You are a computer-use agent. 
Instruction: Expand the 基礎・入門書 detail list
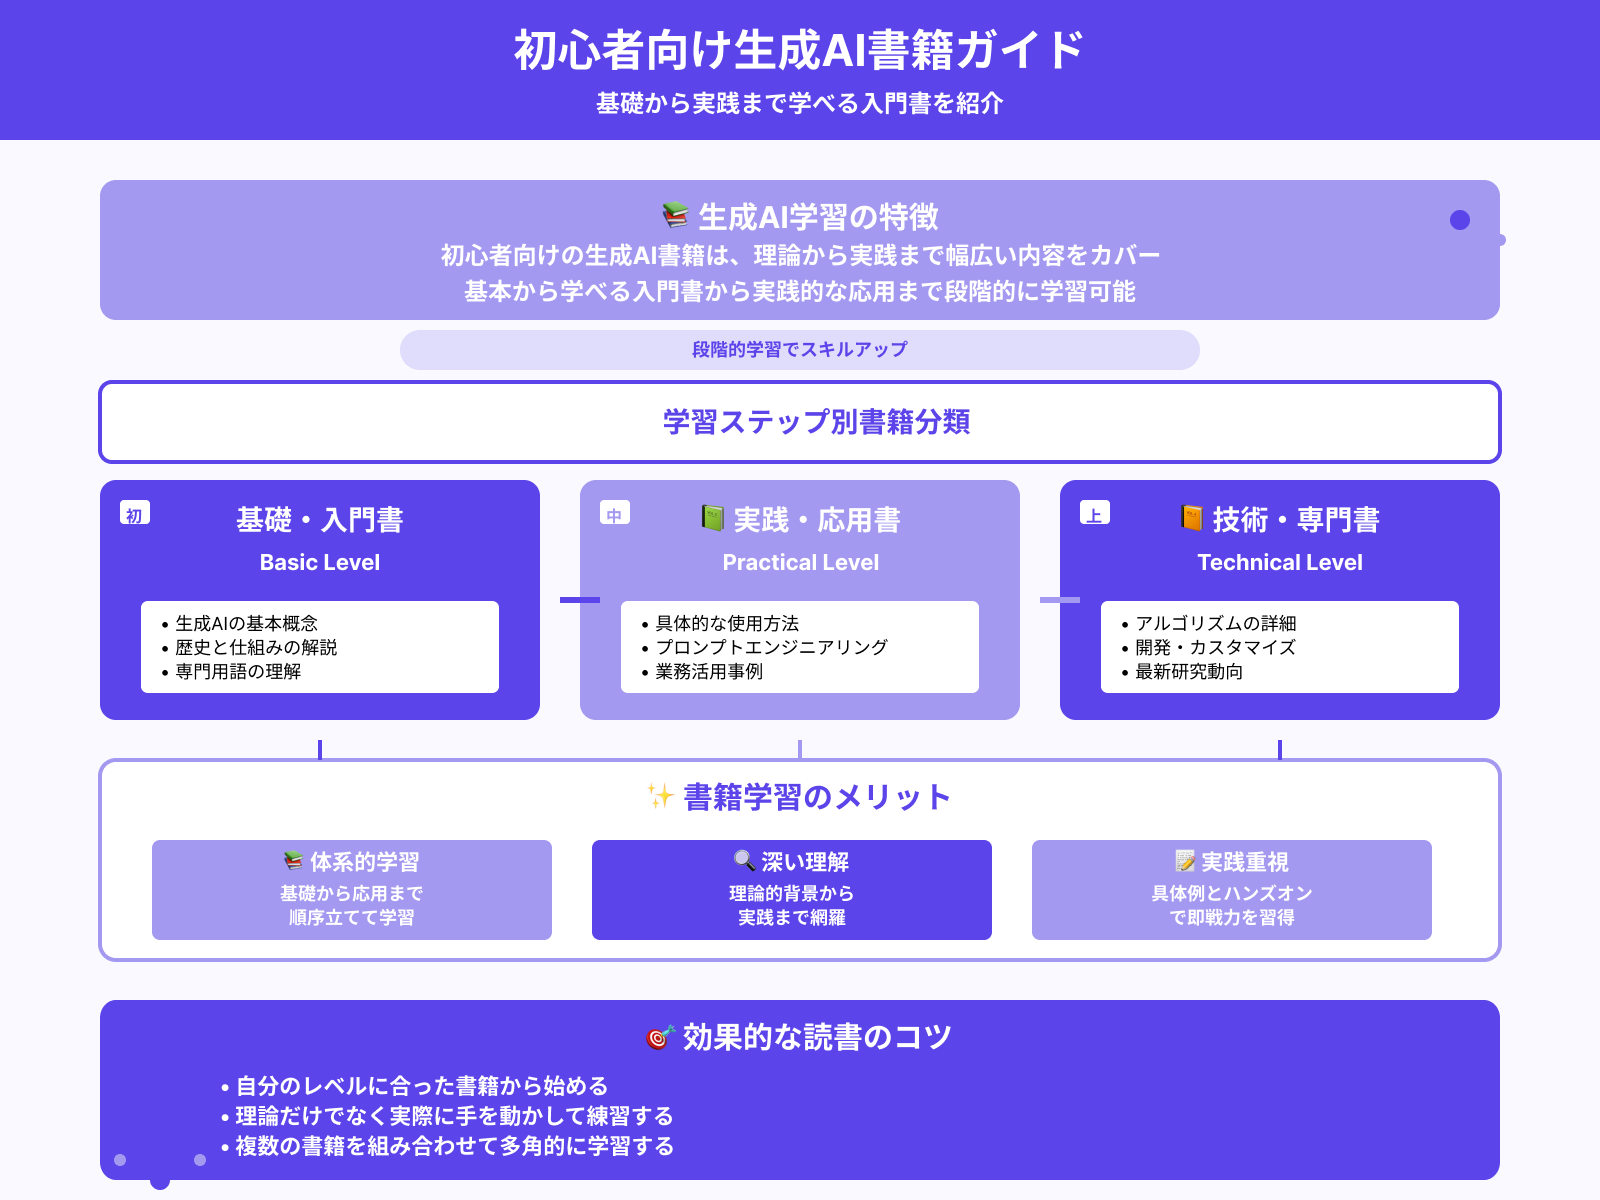[x=318, y=646]
